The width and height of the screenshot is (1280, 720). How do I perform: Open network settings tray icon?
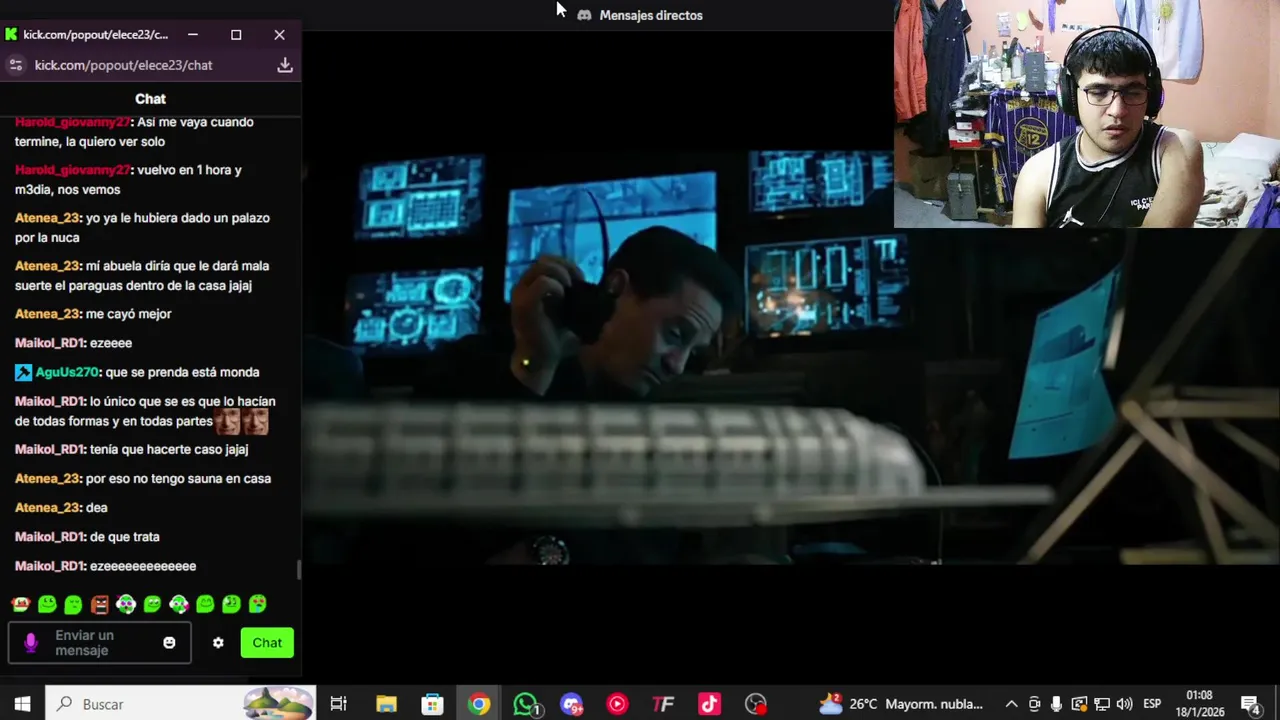[1101, 704]
